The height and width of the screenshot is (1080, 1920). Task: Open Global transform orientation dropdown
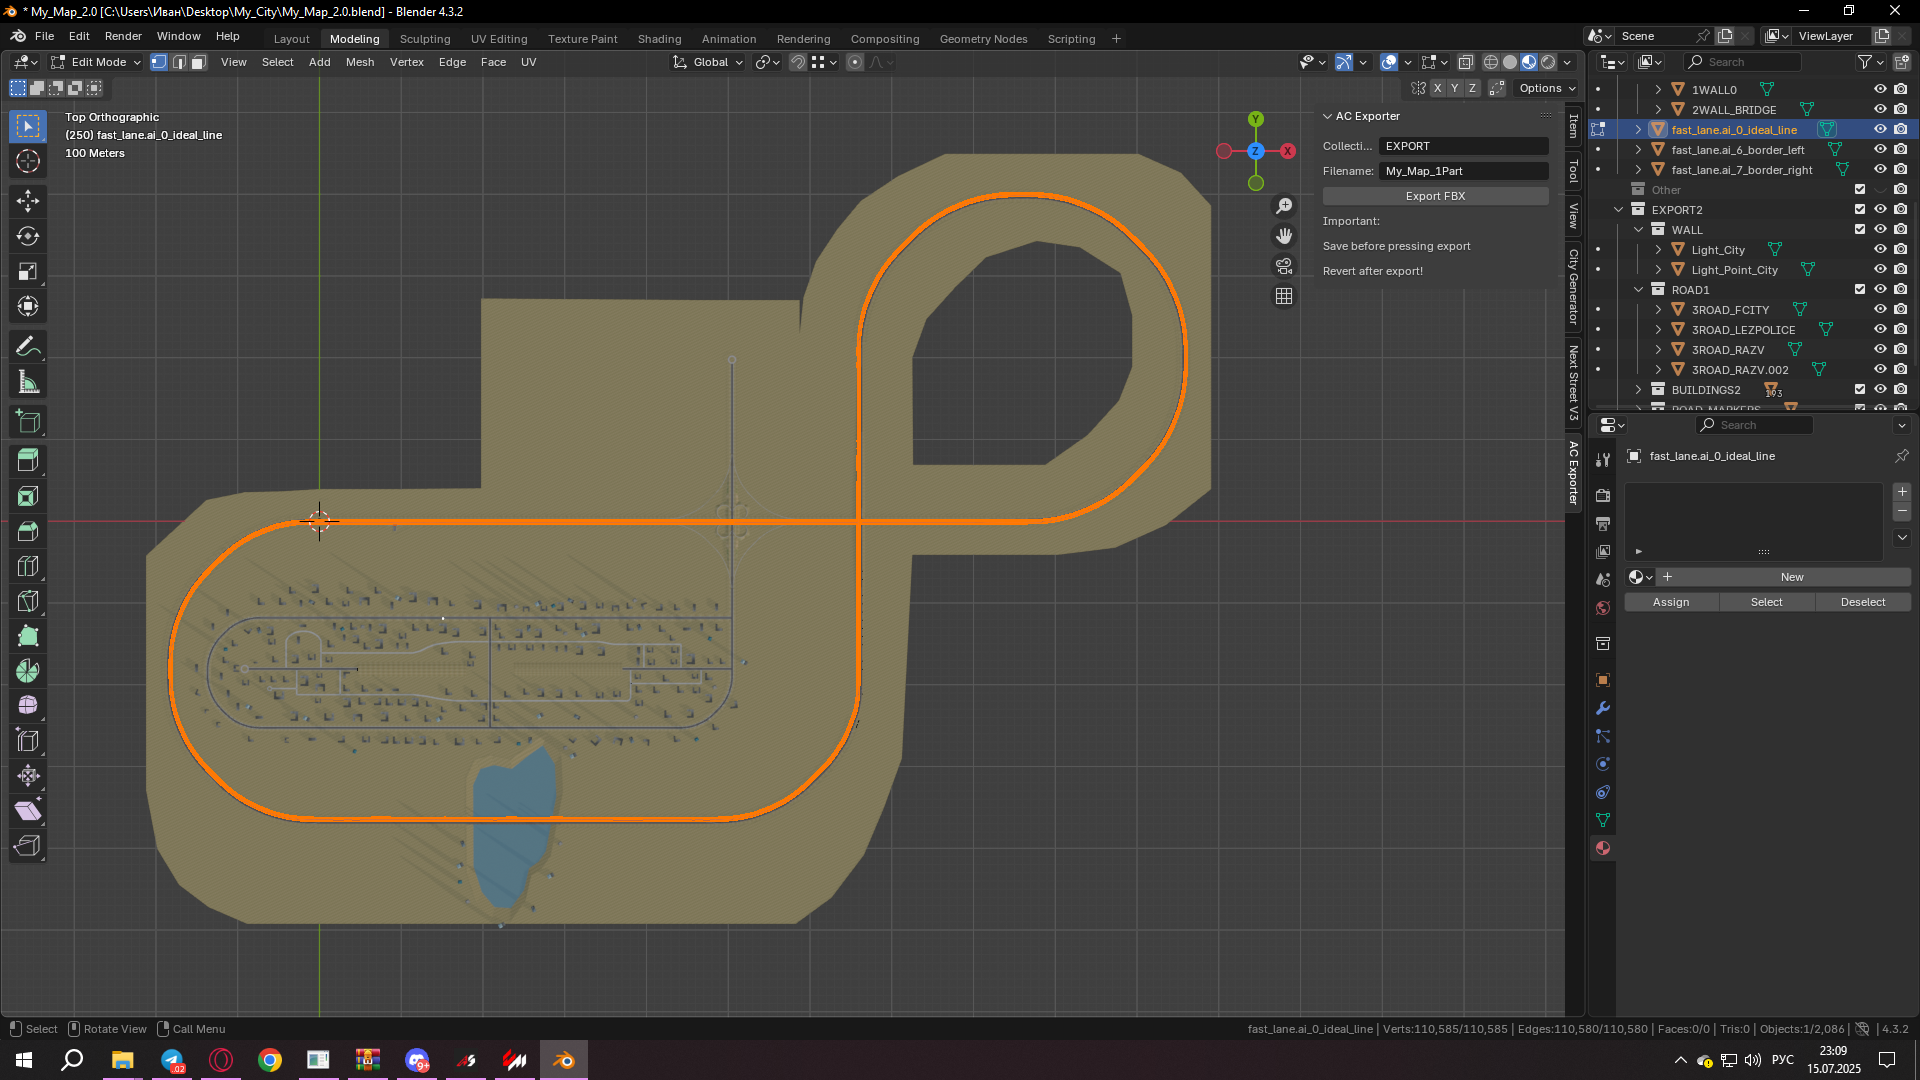[x=708, y=62]
